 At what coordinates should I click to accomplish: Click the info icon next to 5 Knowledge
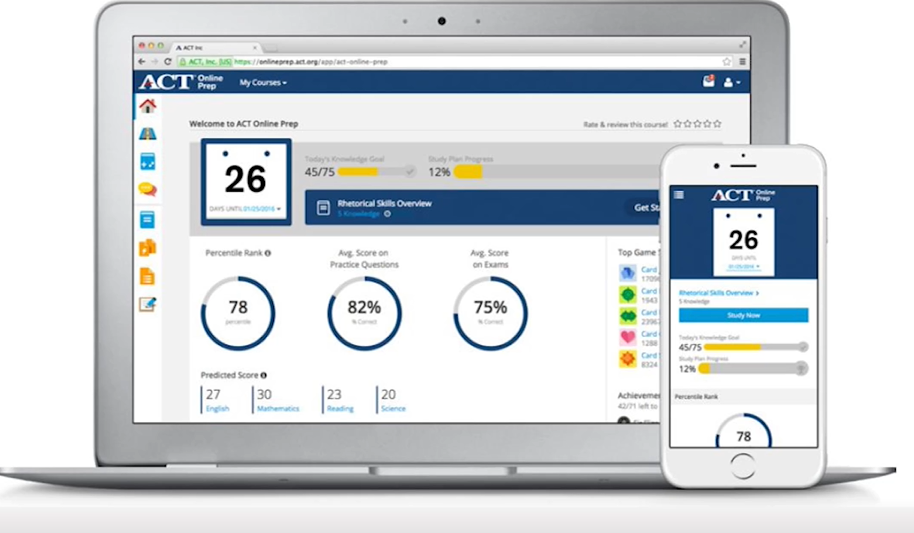pos(387,214)
